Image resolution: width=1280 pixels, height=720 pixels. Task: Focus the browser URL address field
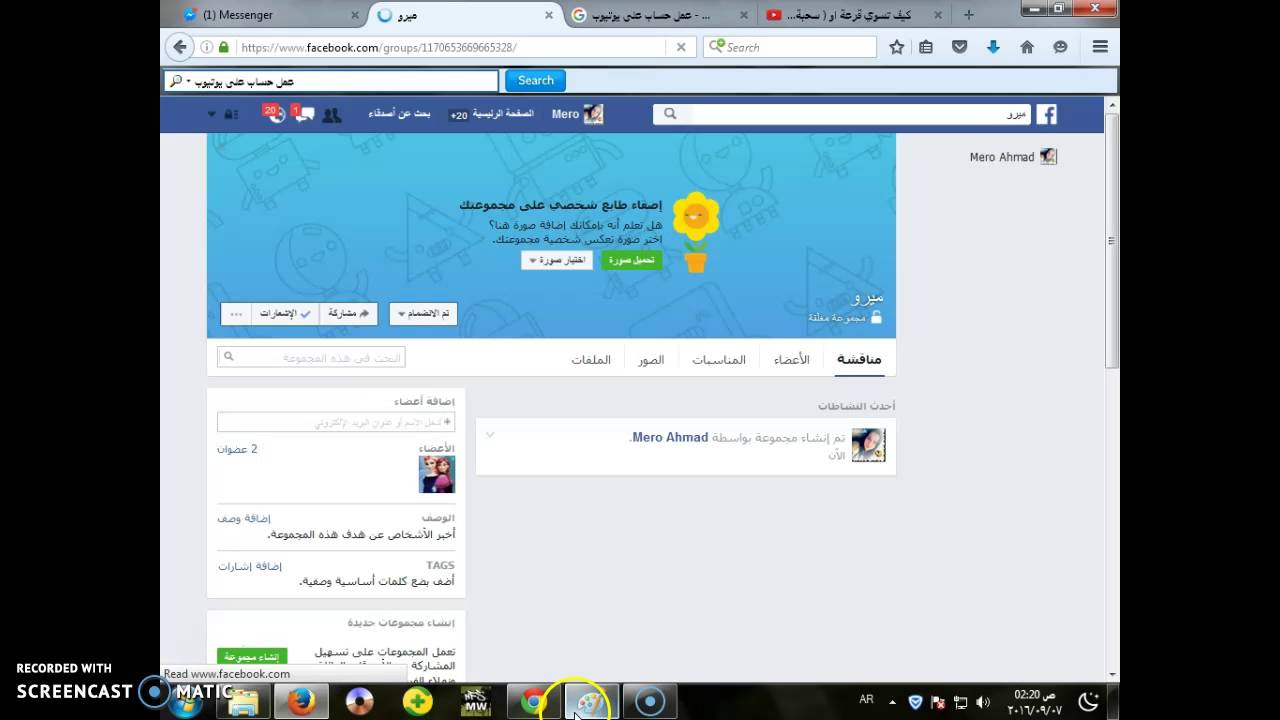(450, 47)
